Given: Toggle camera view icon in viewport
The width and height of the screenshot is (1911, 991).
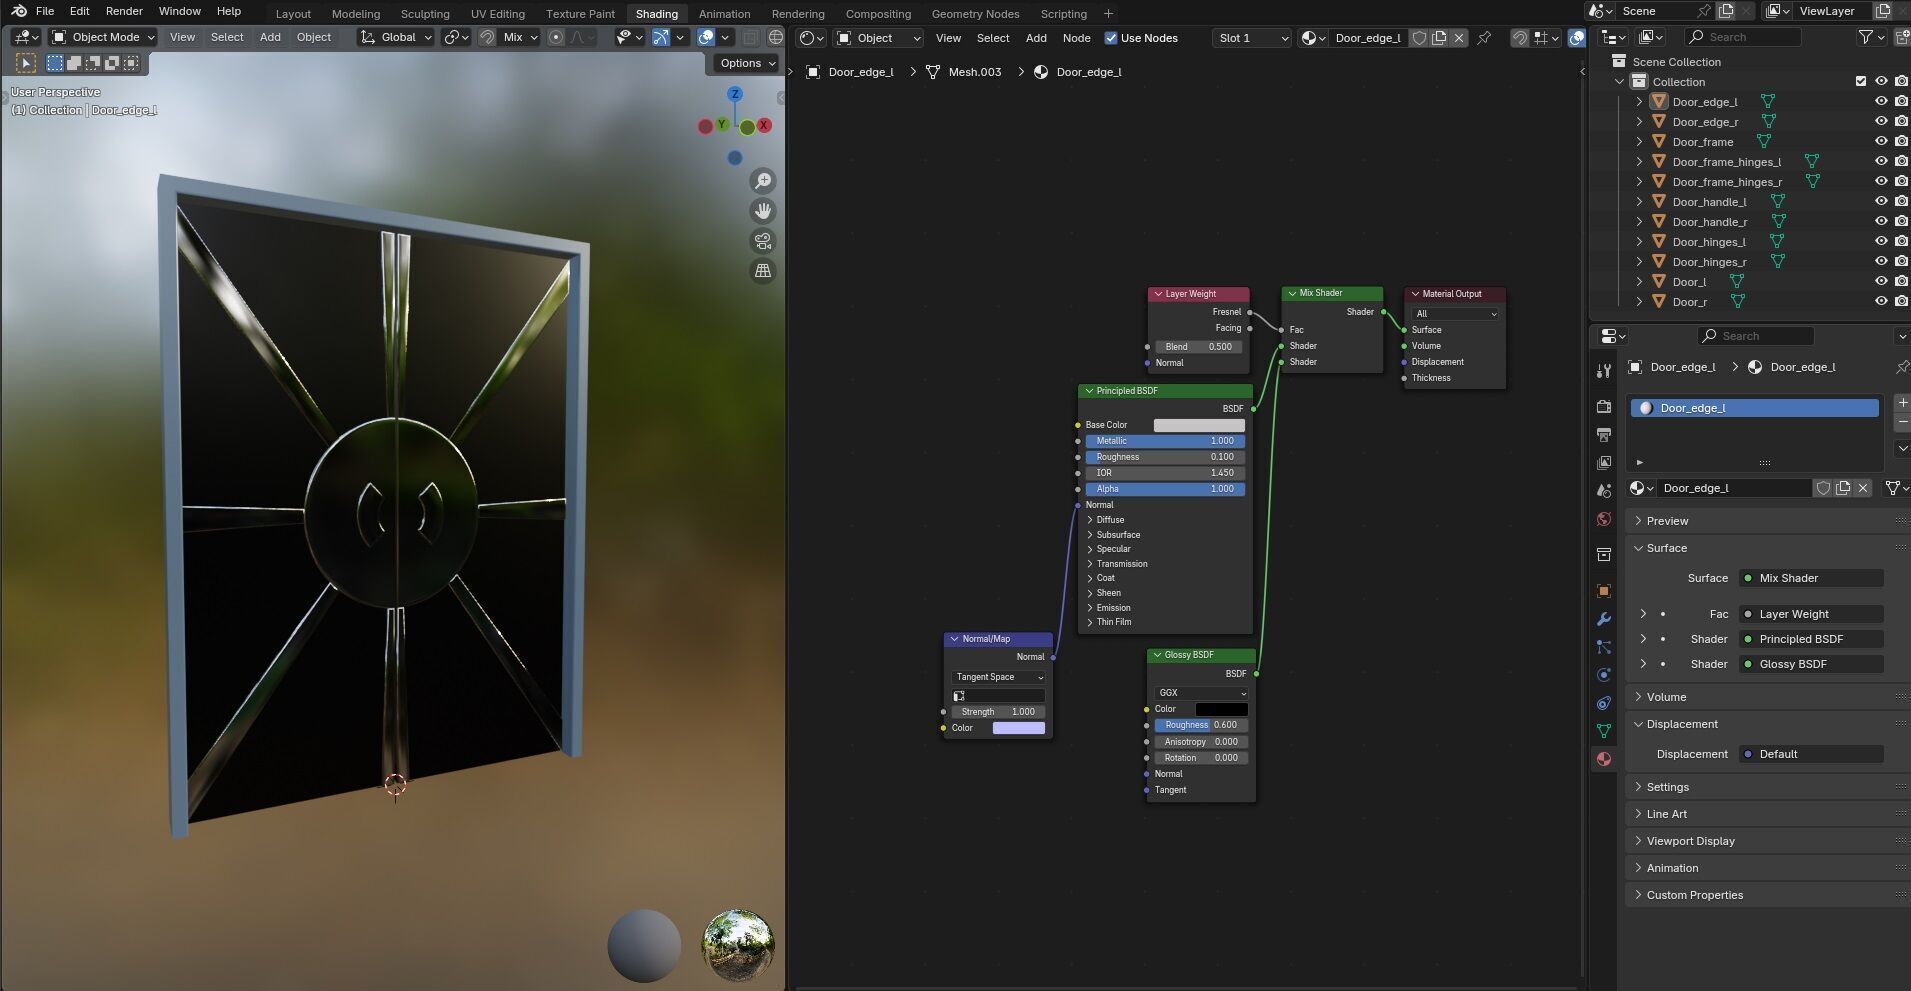Looking at the screenshot, I should (763, 241).
